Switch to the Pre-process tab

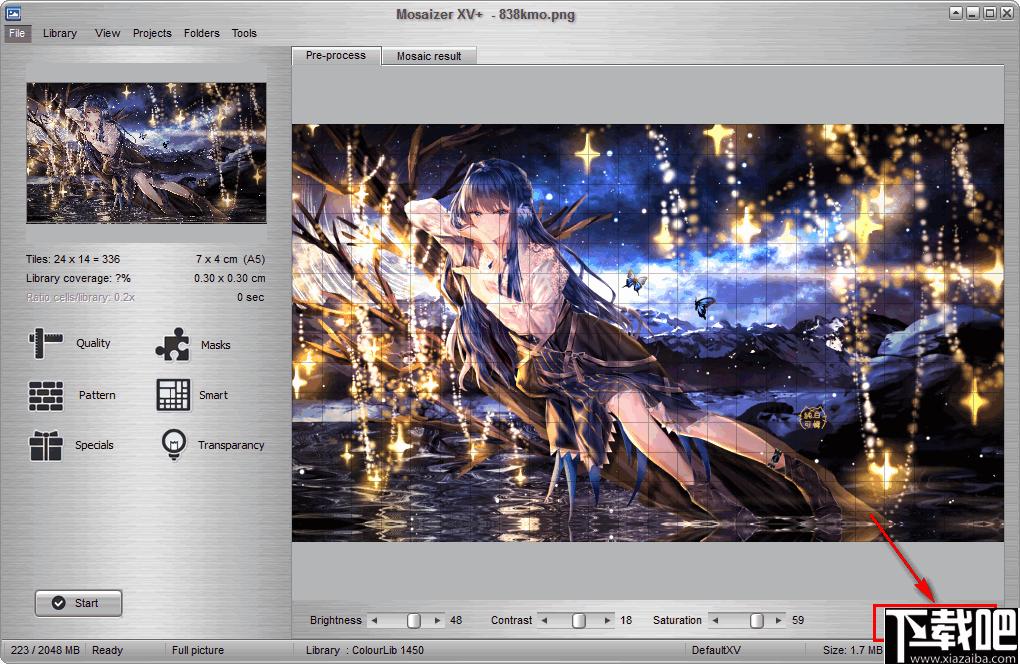[x=336, y=56]
